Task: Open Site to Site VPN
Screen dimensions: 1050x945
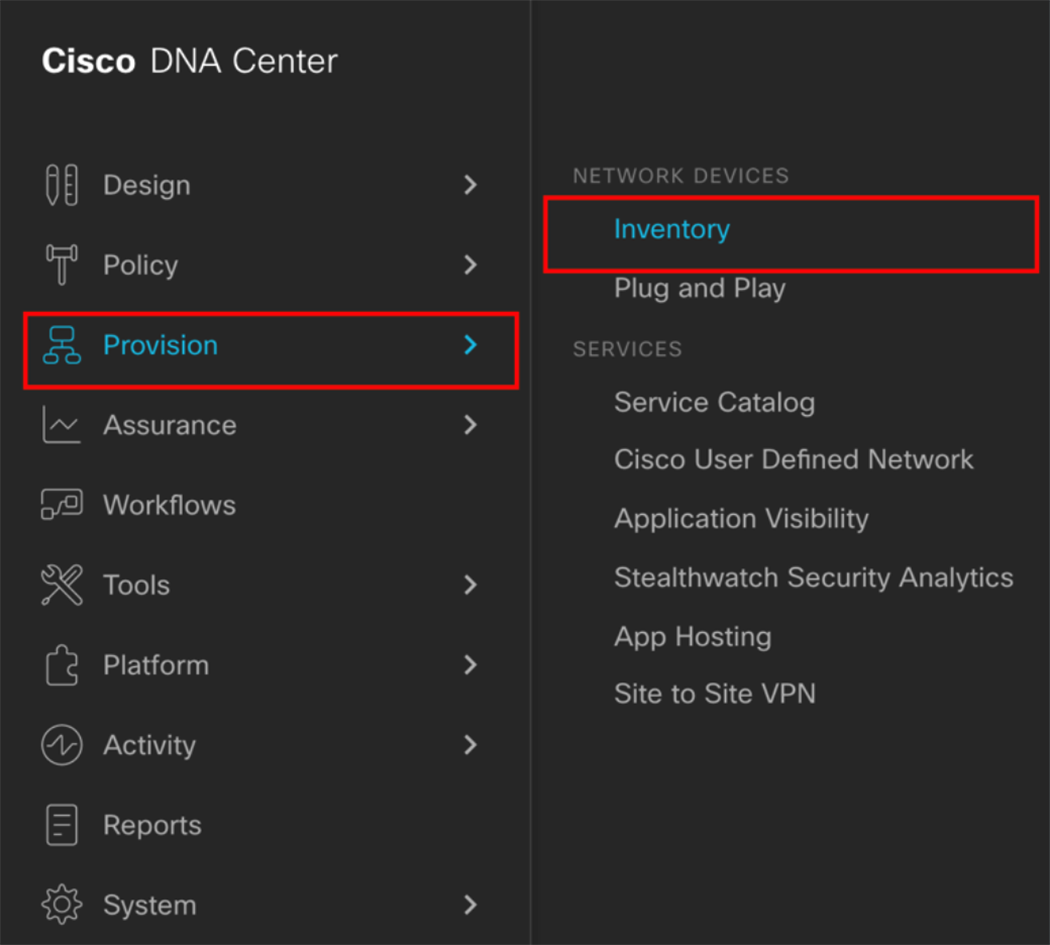Action: pos(715,694)
